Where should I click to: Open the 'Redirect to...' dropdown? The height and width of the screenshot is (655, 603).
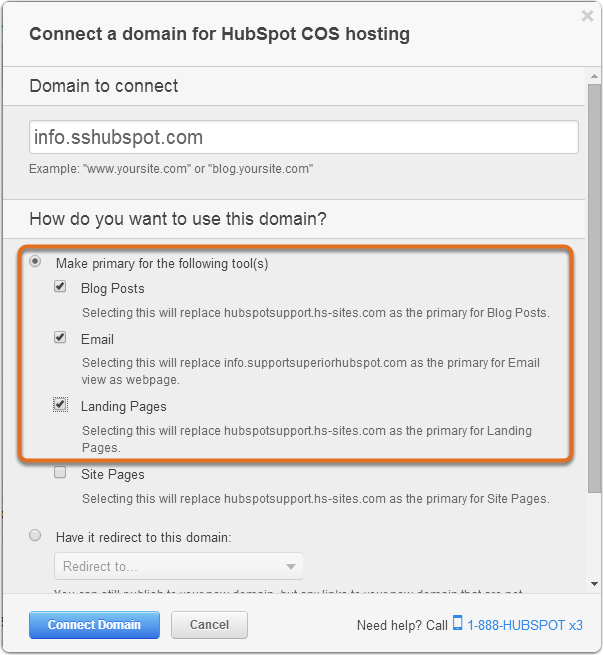coord(179,566)
